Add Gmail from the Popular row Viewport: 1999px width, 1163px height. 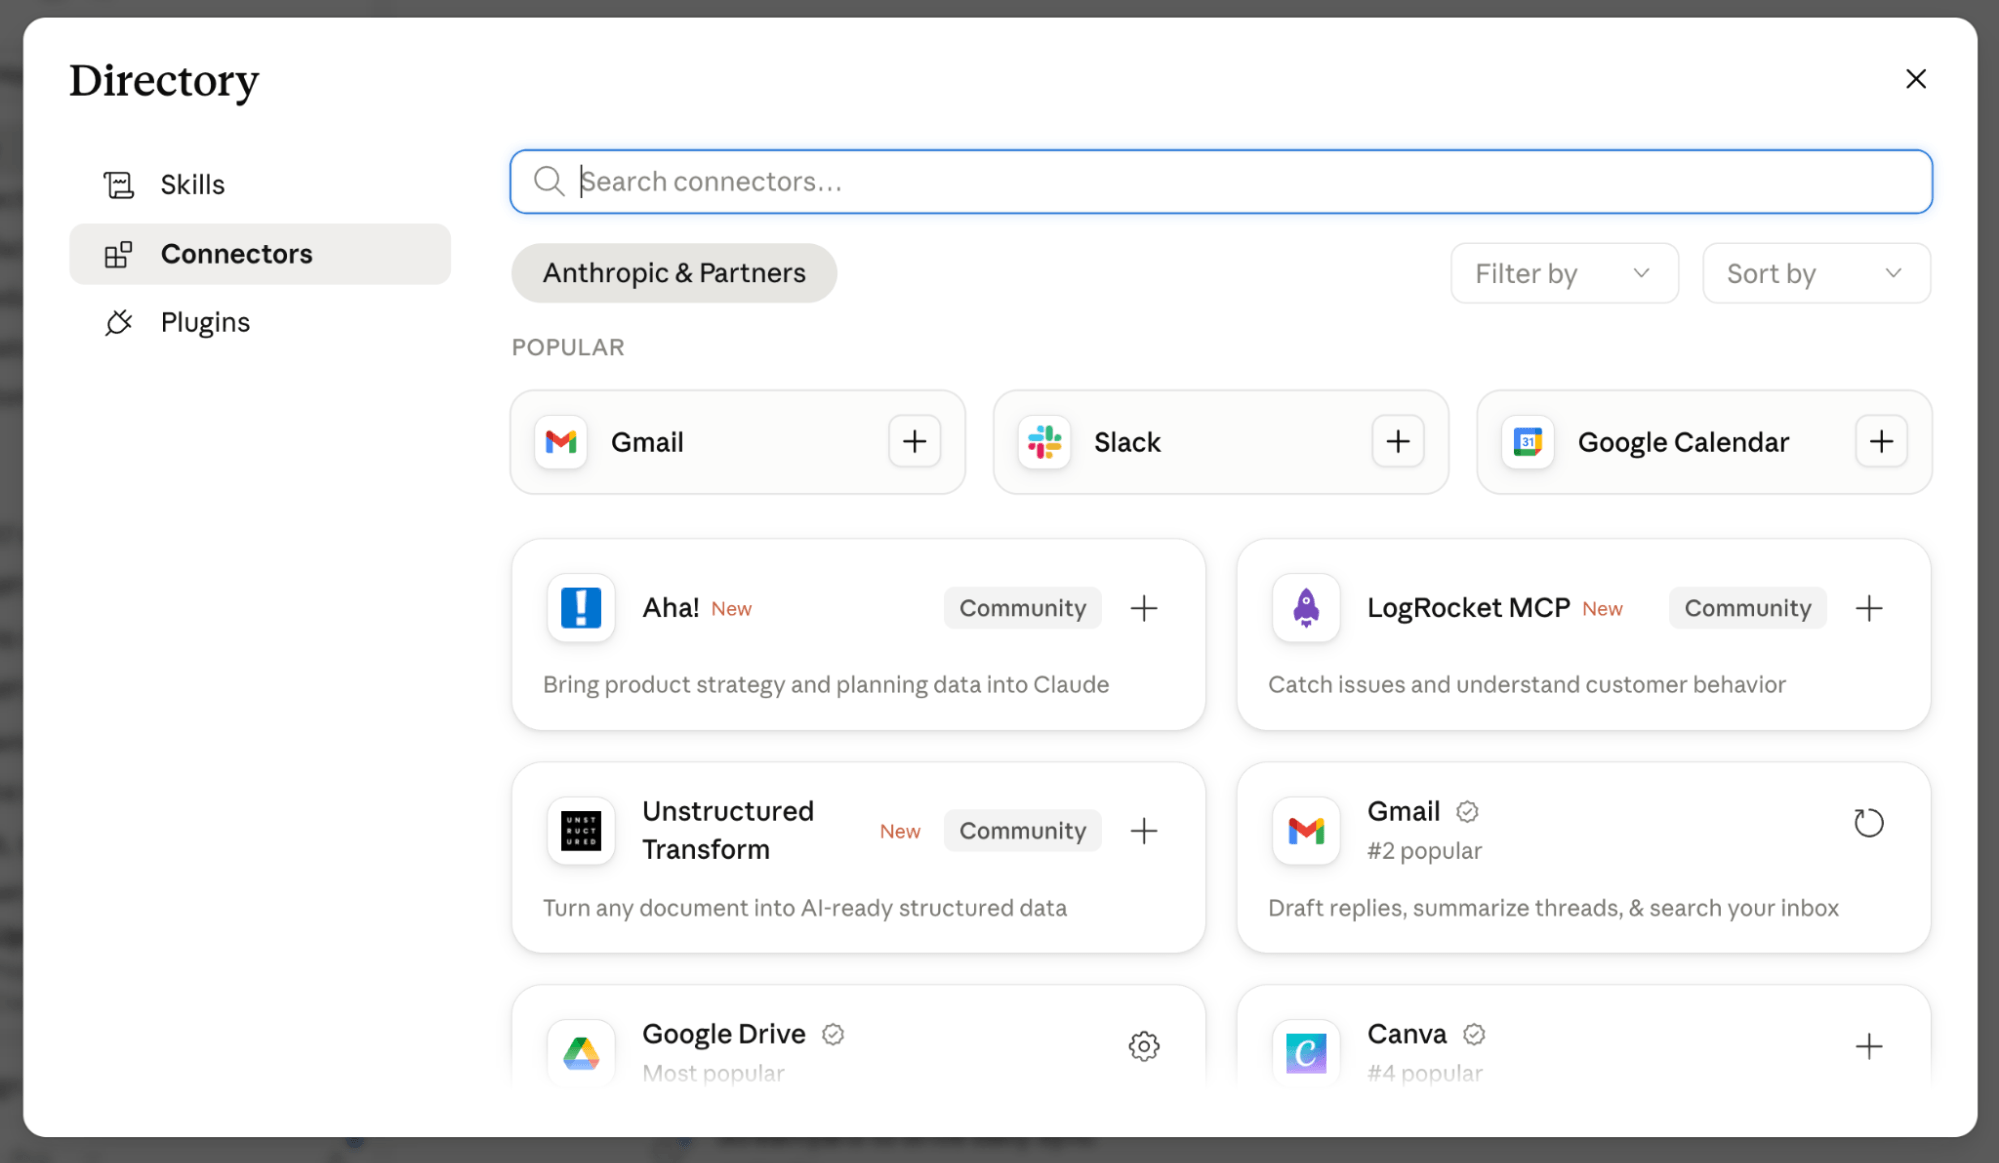coord(914,441)
